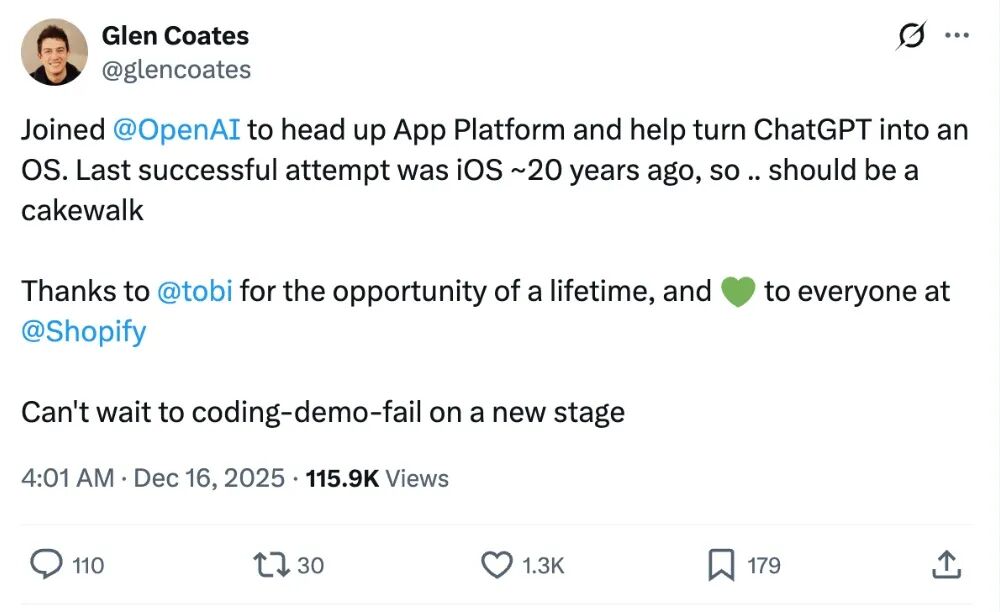Click the 4:01 AM Dec 16 timestamp
The height and width of the screenshot is (612, 1000).
153,478
